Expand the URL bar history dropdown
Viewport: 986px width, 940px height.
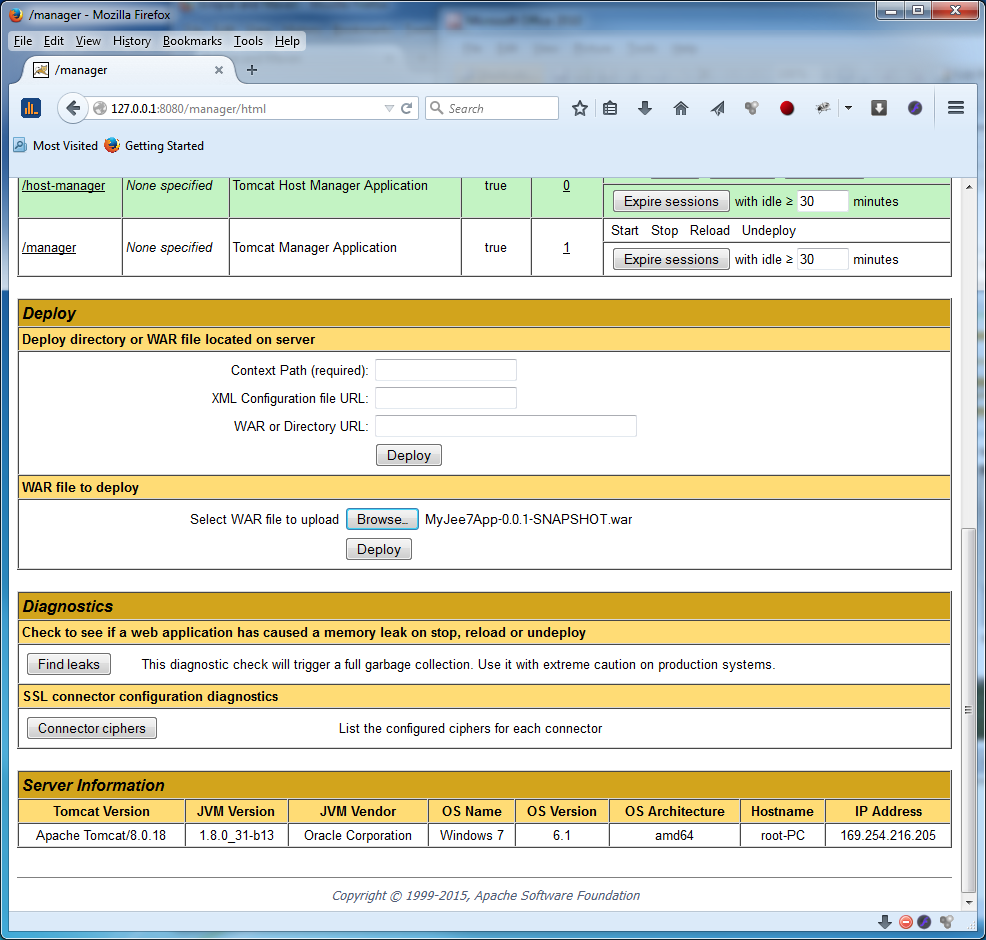[x=389, y=108]
